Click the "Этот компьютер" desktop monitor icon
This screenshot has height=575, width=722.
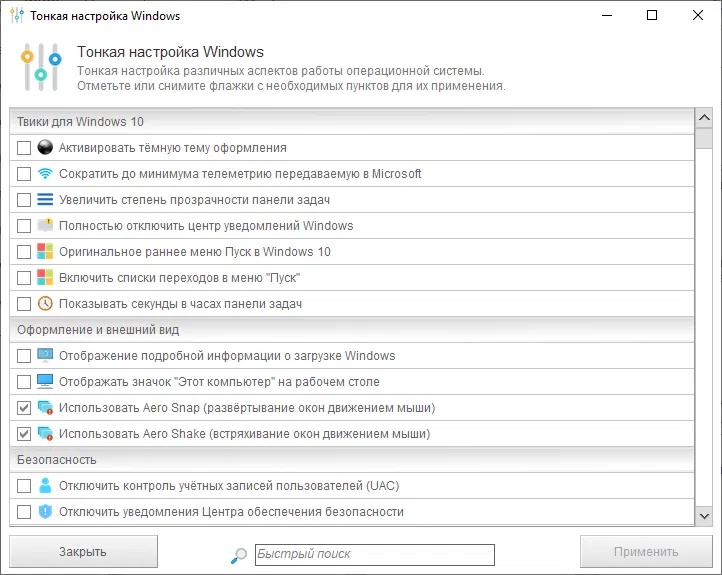(x=45, y=382)
